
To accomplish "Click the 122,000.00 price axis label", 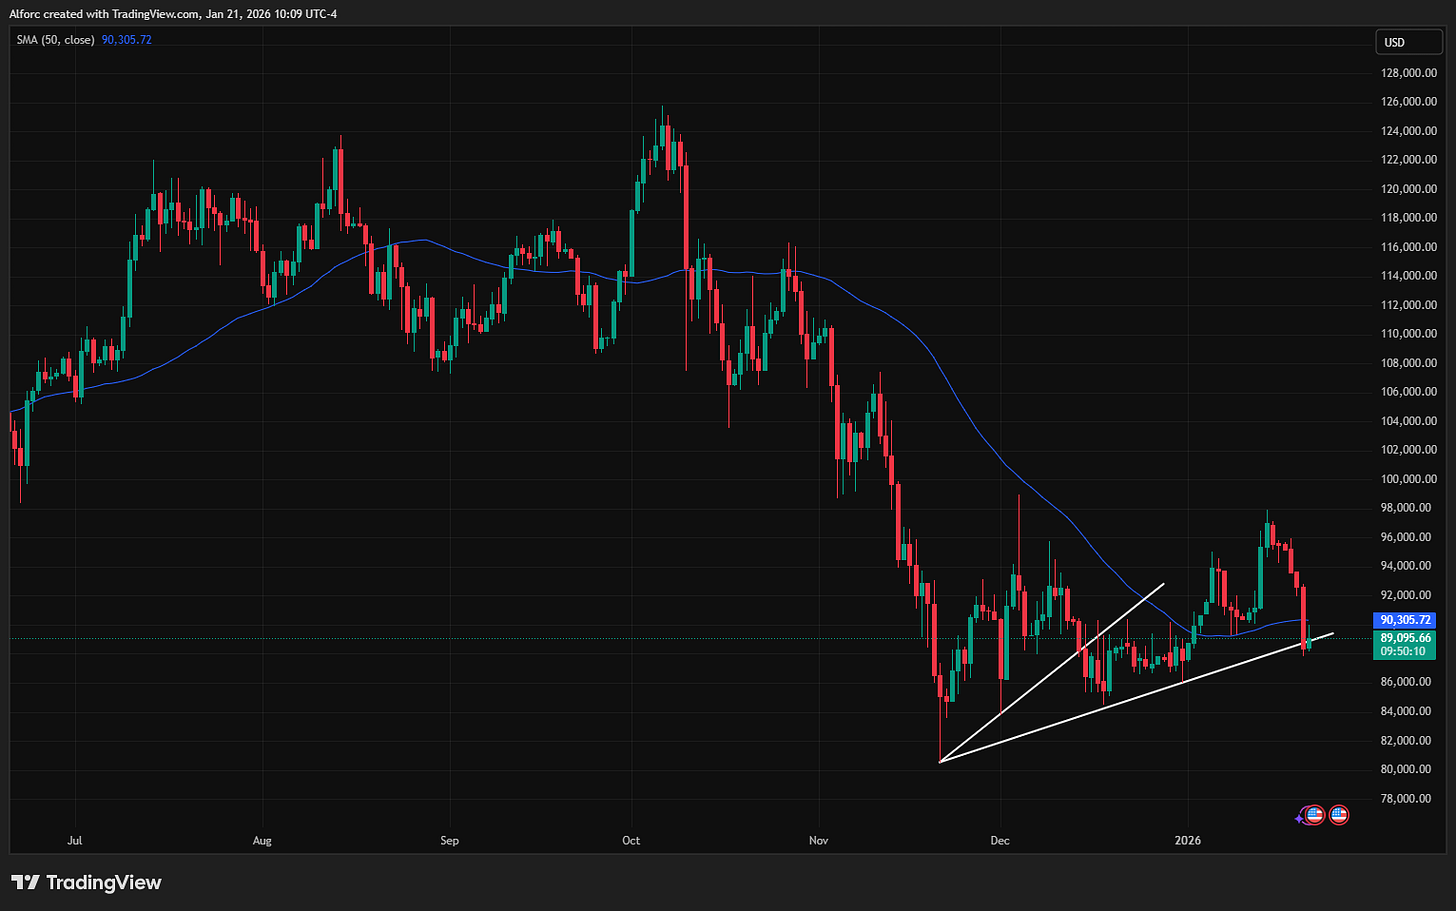I will (1409, 160).
